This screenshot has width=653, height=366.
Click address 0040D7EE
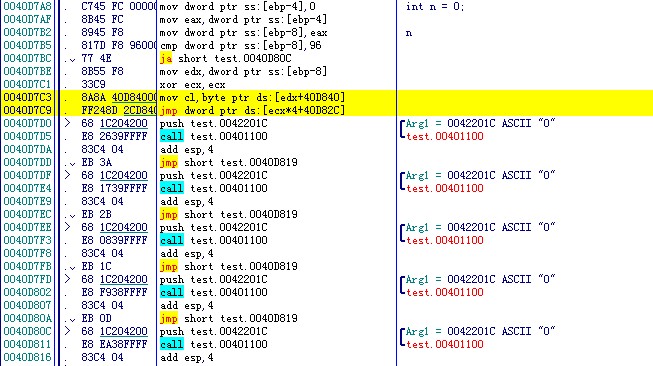click(x=27, y=227)
